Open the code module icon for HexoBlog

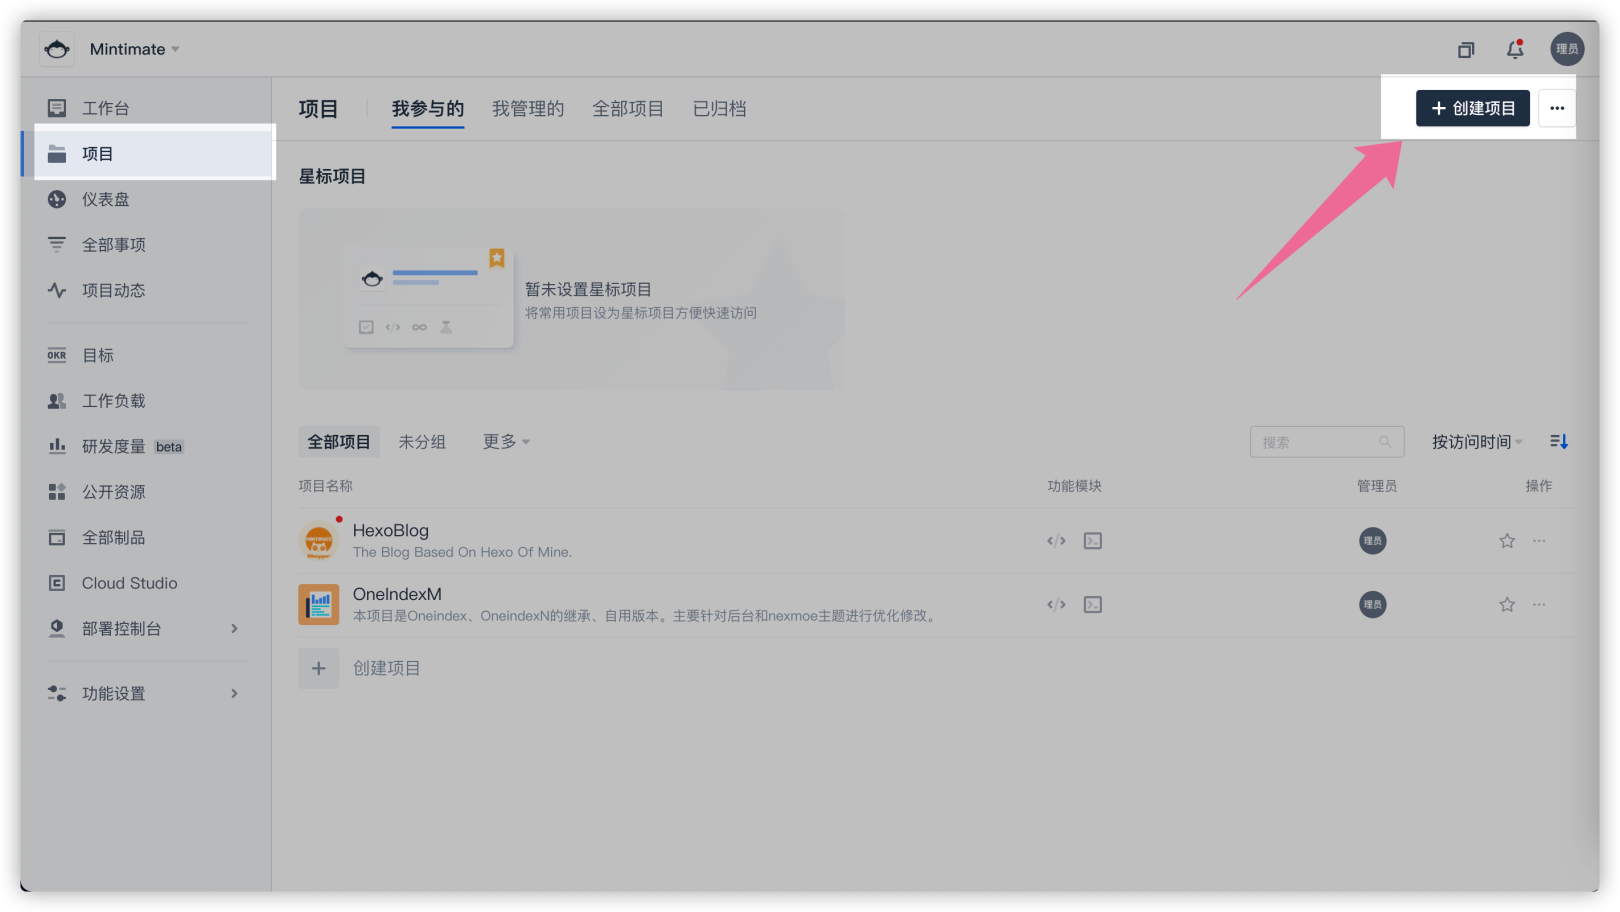(x=1056, y=540)
